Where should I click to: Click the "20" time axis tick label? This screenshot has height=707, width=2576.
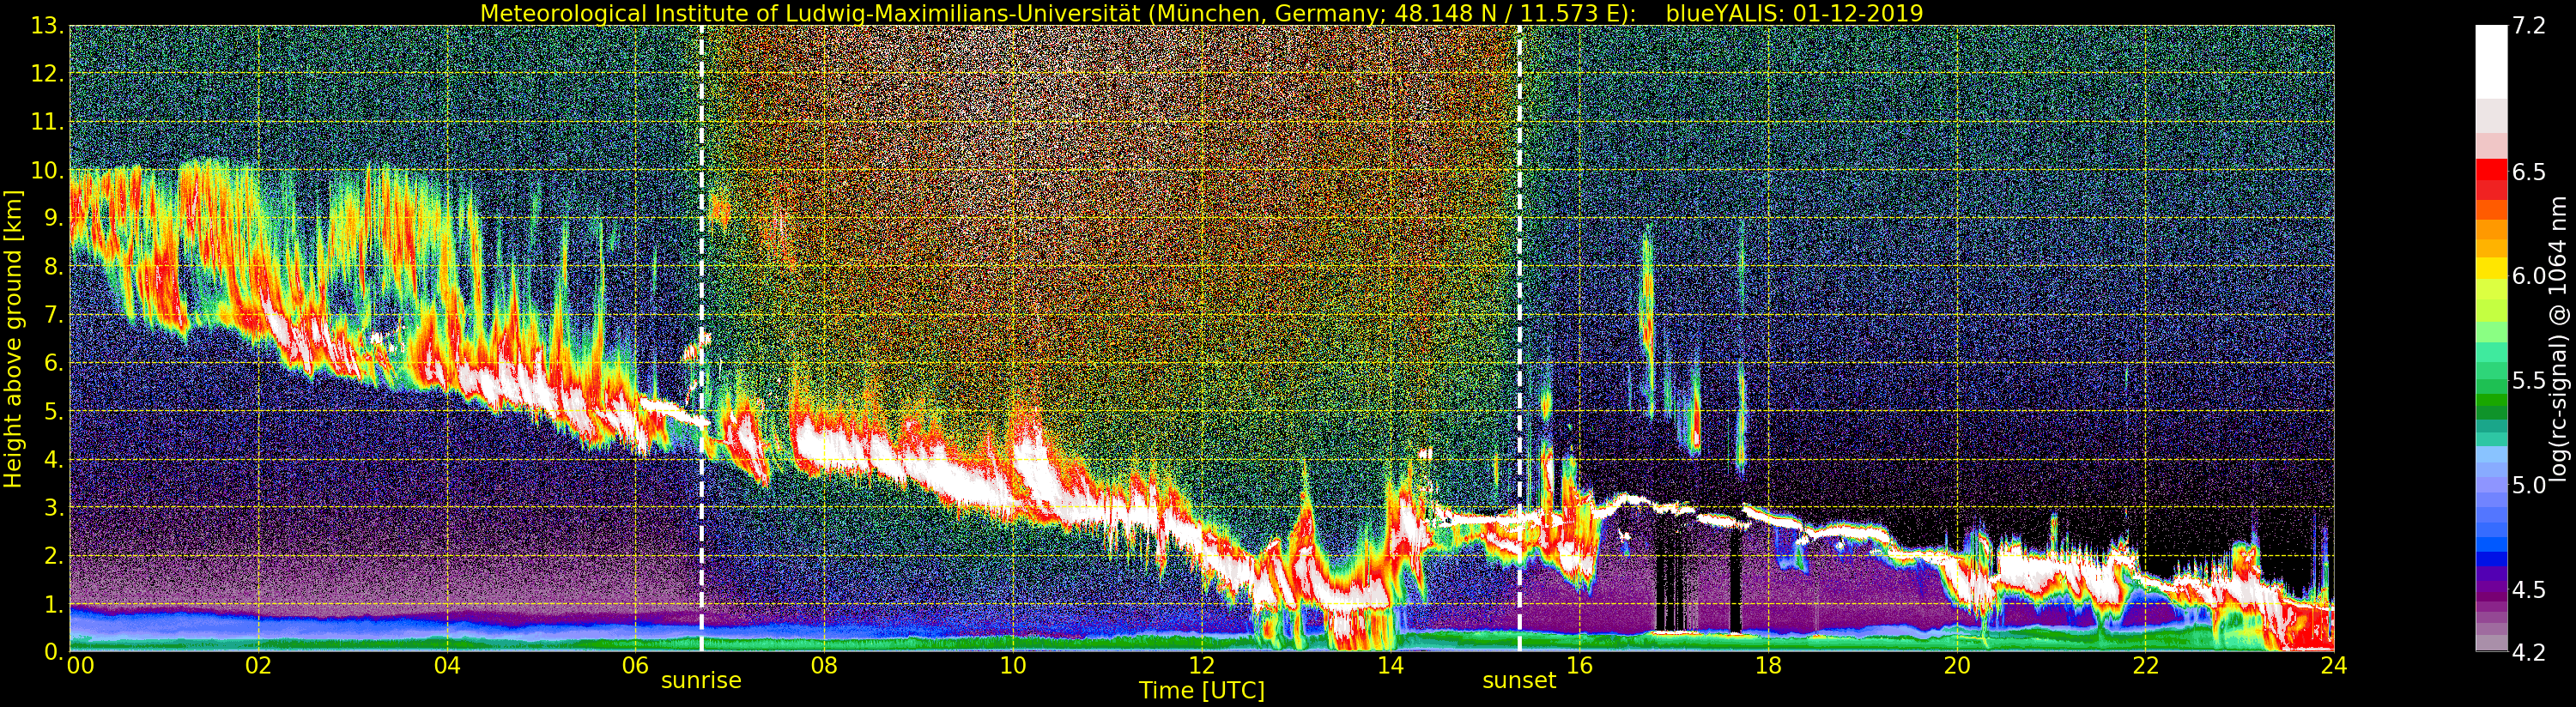(x=1956, y=665)
